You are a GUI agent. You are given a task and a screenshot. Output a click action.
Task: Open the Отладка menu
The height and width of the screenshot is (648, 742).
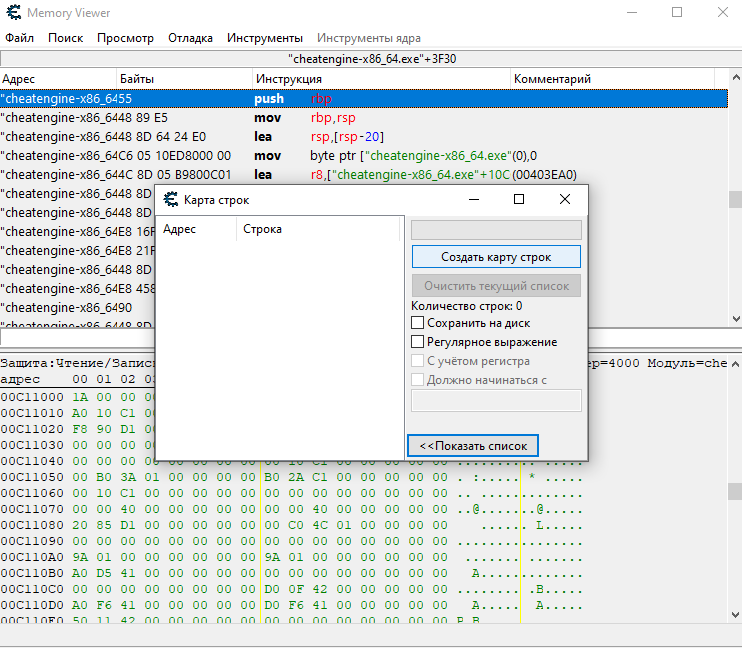[x=190, y=38]
